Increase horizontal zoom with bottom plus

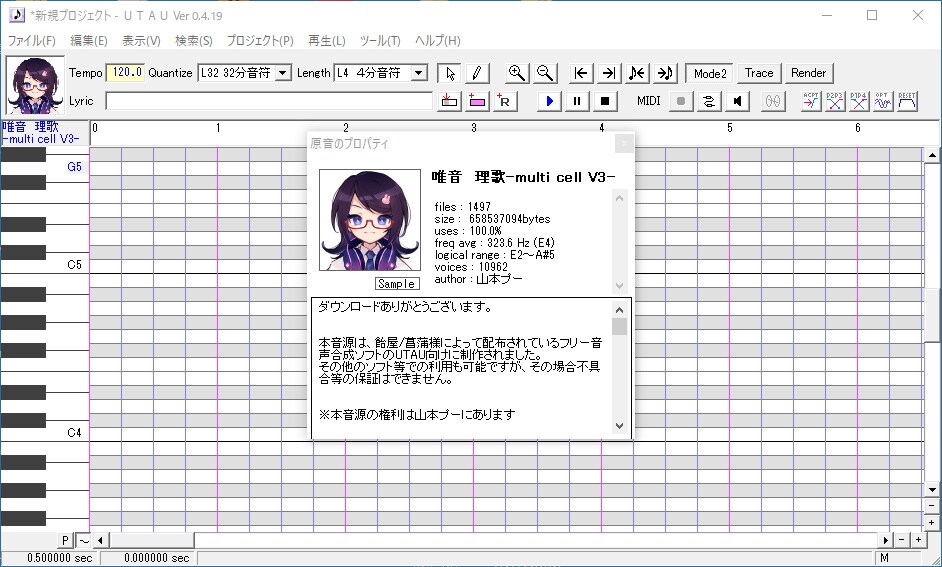918,540
